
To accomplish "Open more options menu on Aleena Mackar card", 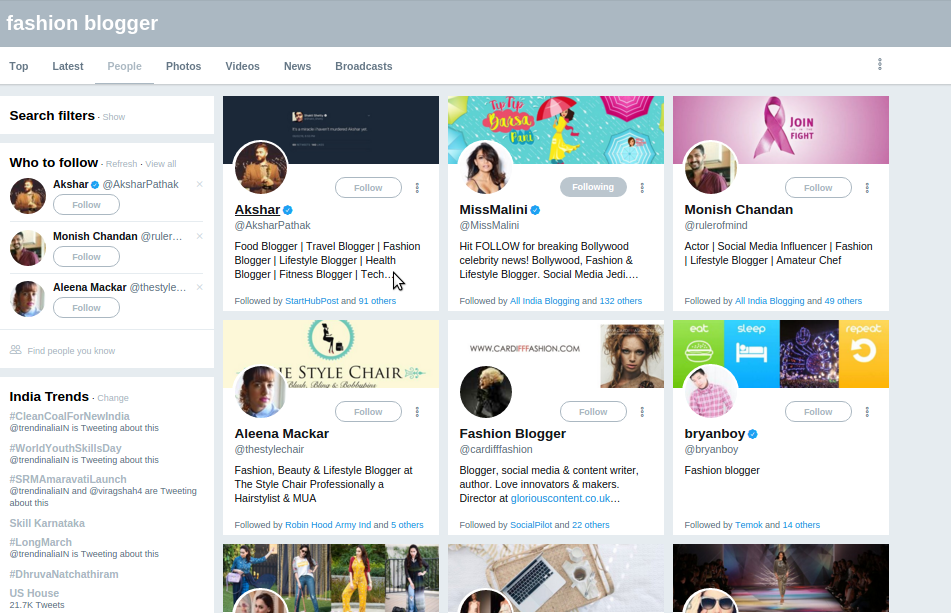I will [417, 412].
